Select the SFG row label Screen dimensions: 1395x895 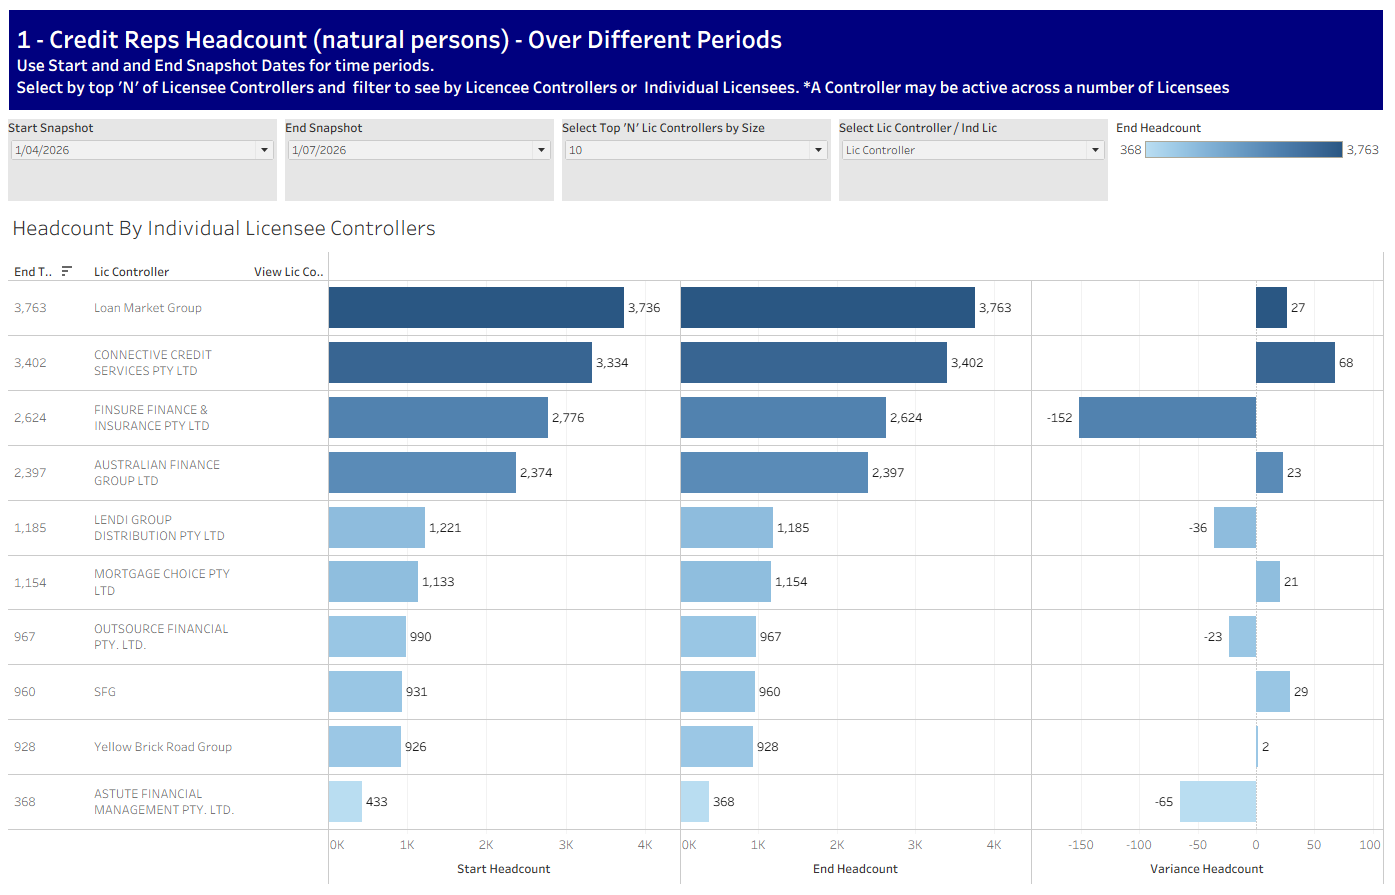pos(105,692)
